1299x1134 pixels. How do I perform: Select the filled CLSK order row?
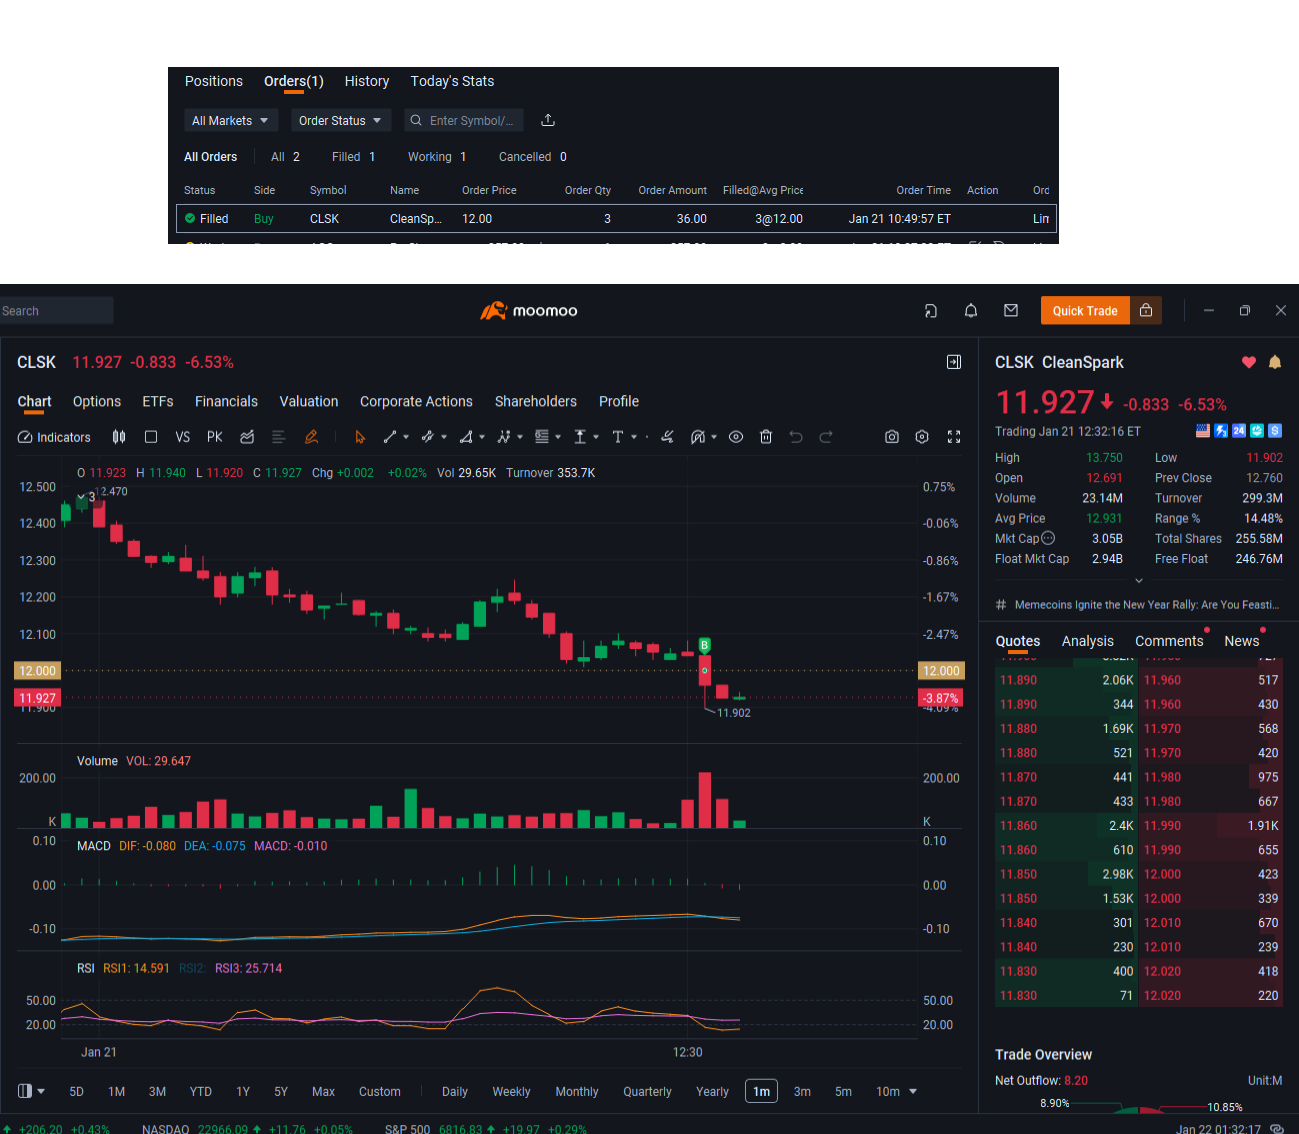[616, 219]
